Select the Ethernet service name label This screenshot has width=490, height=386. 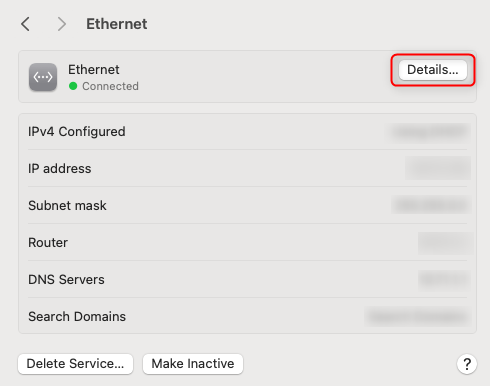click(x=94, y=70)
